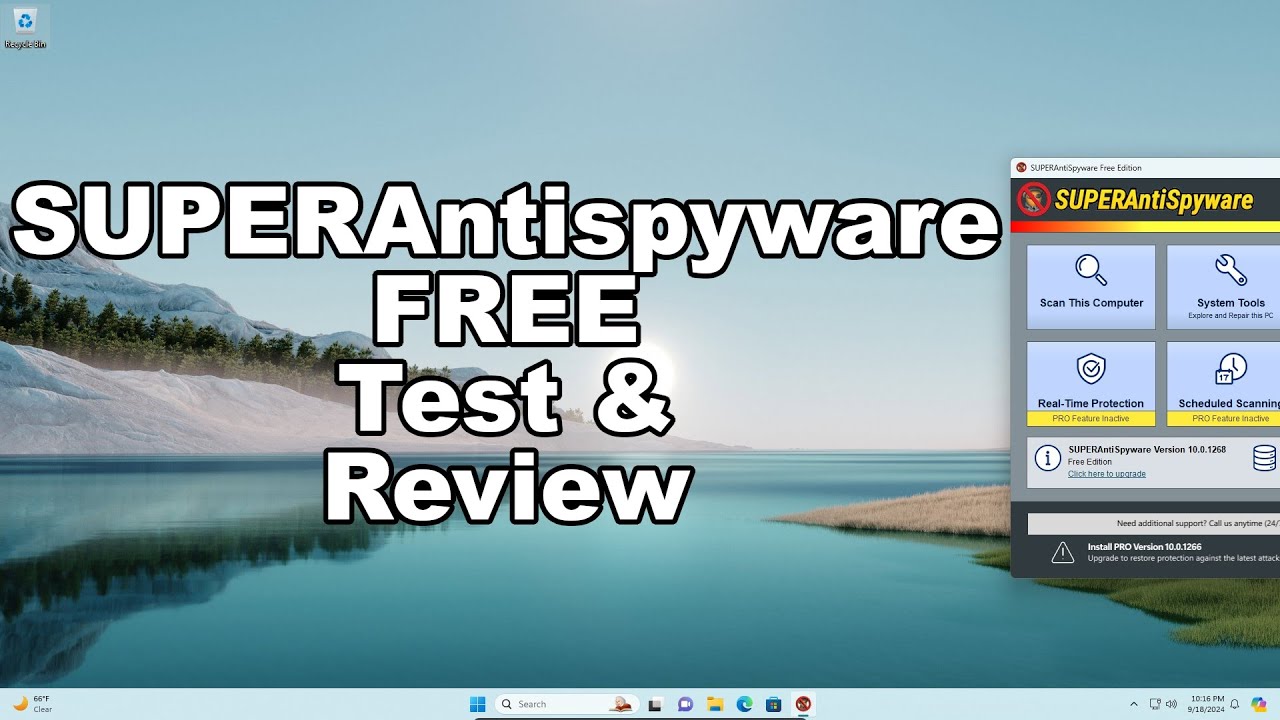Open the 66°F Clear weather widget
1280x720 pixels.
[x=32, y=704]
